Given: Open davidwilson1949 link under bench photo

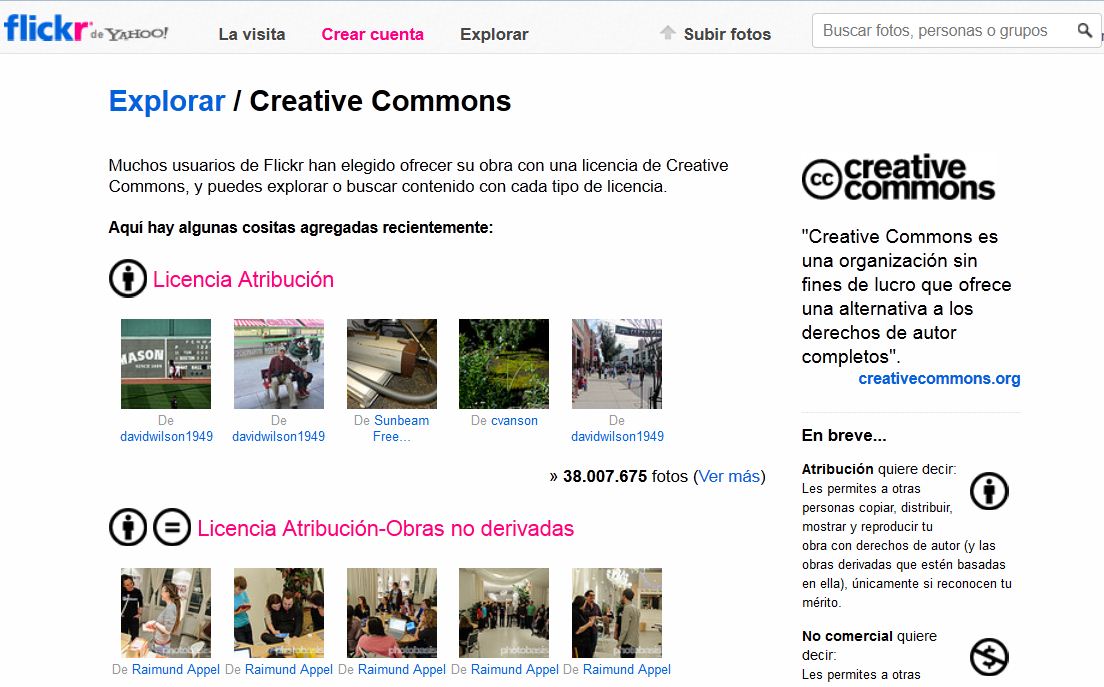Looking at the screenshot, I should tap(279, 436).
